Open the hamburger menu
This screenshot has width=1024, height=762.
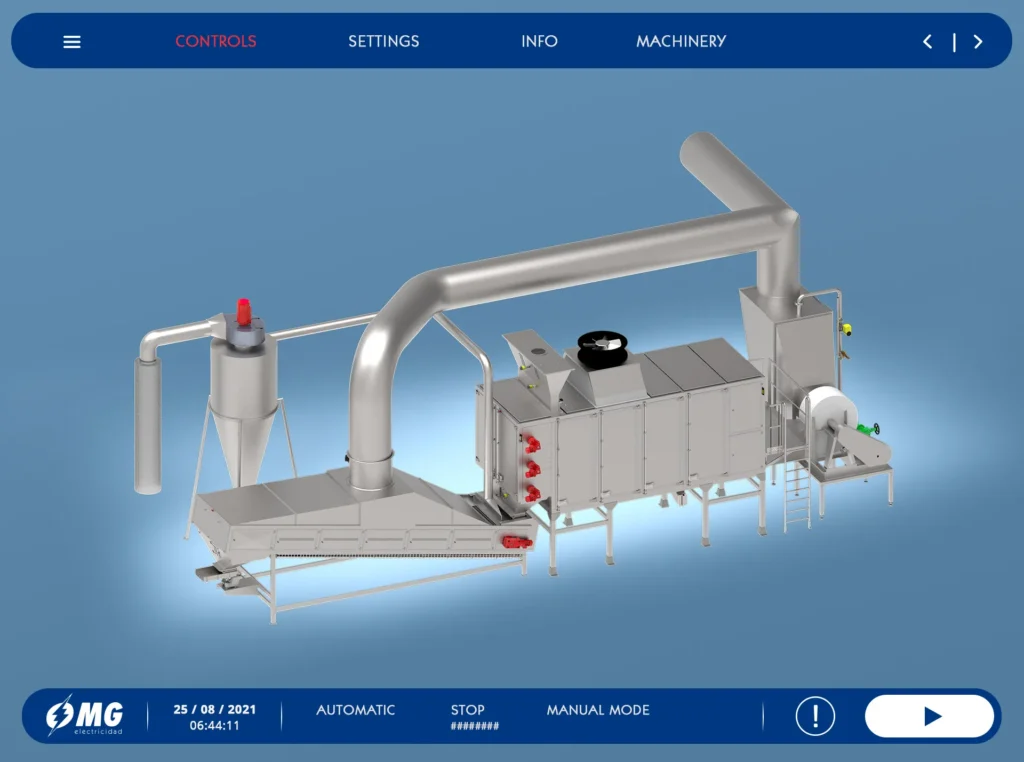[x=72, y=42]
